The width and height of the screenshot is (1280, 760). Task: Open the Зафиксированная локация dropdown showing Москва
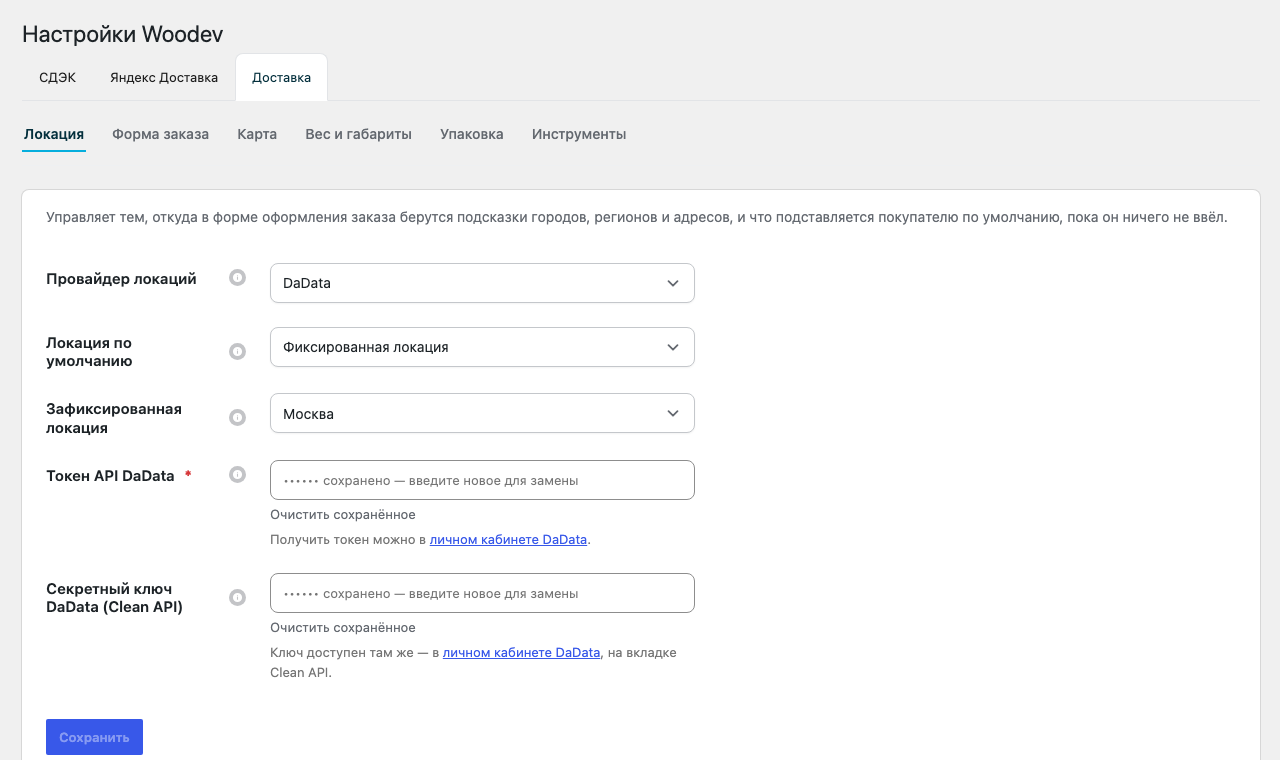[482, 413]
